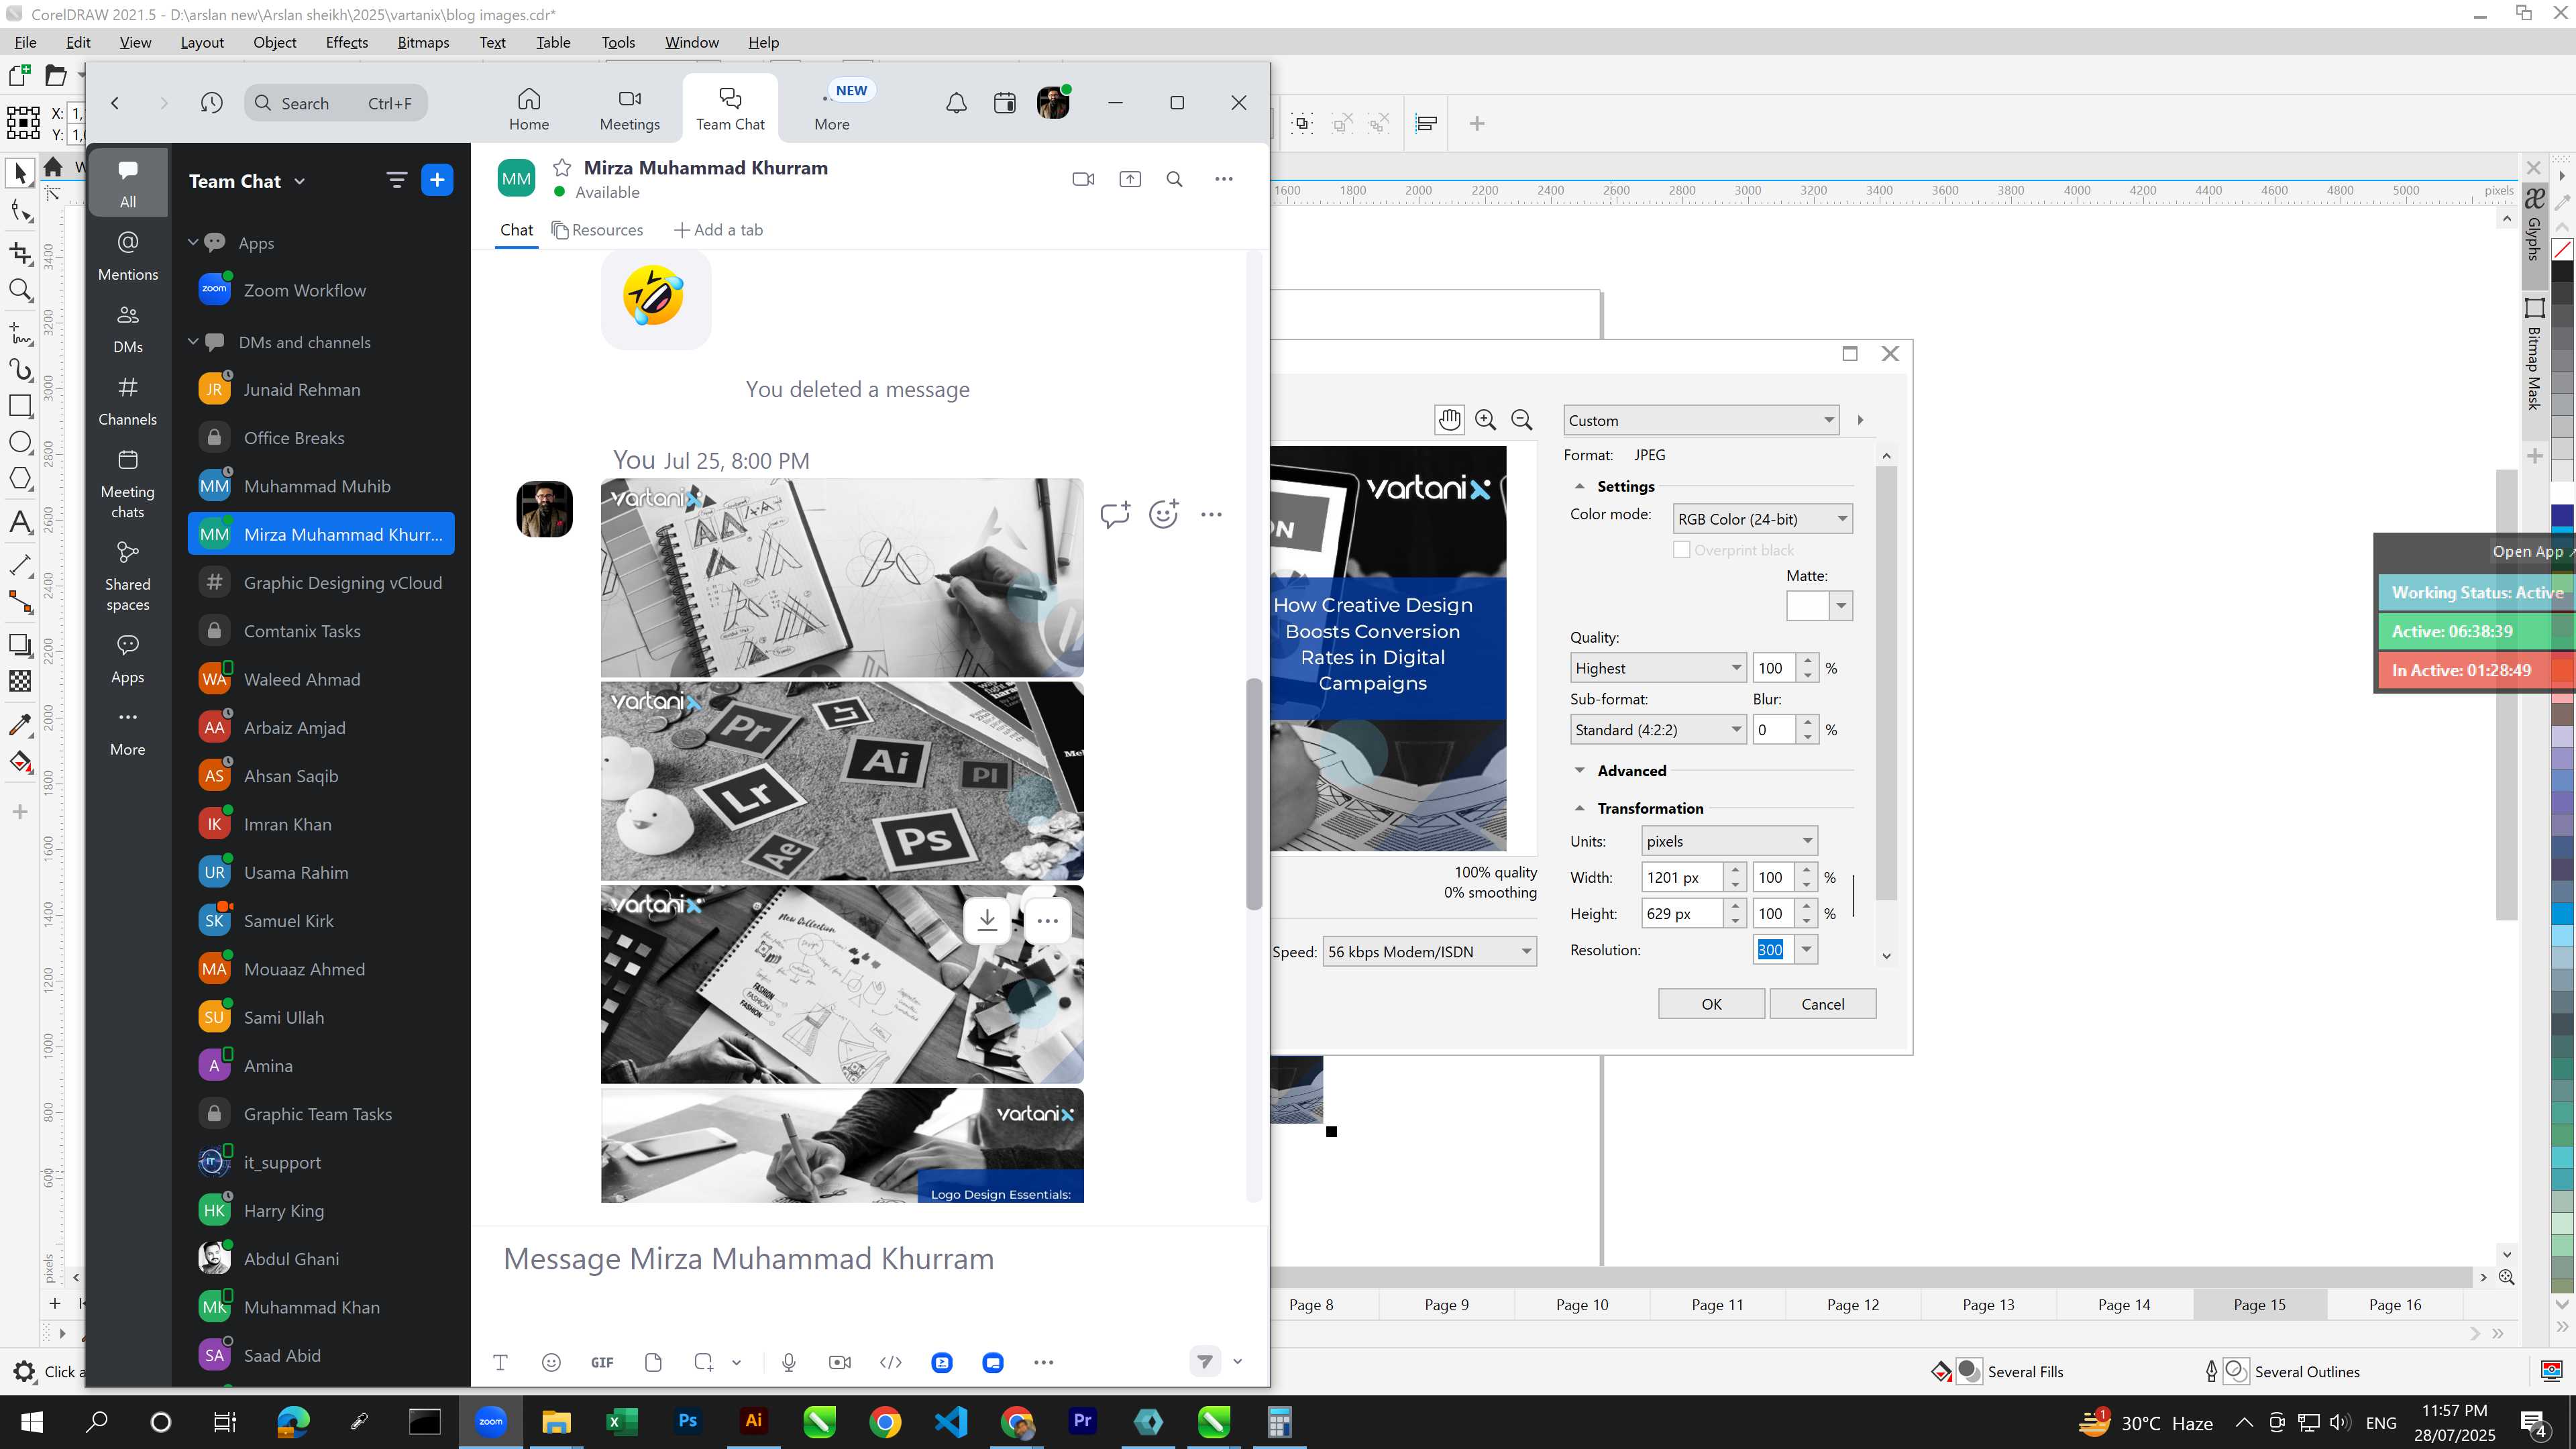Add emoji reaction to the image message
Screen dimensions: 2576x1449
[x=1163, y=514]
